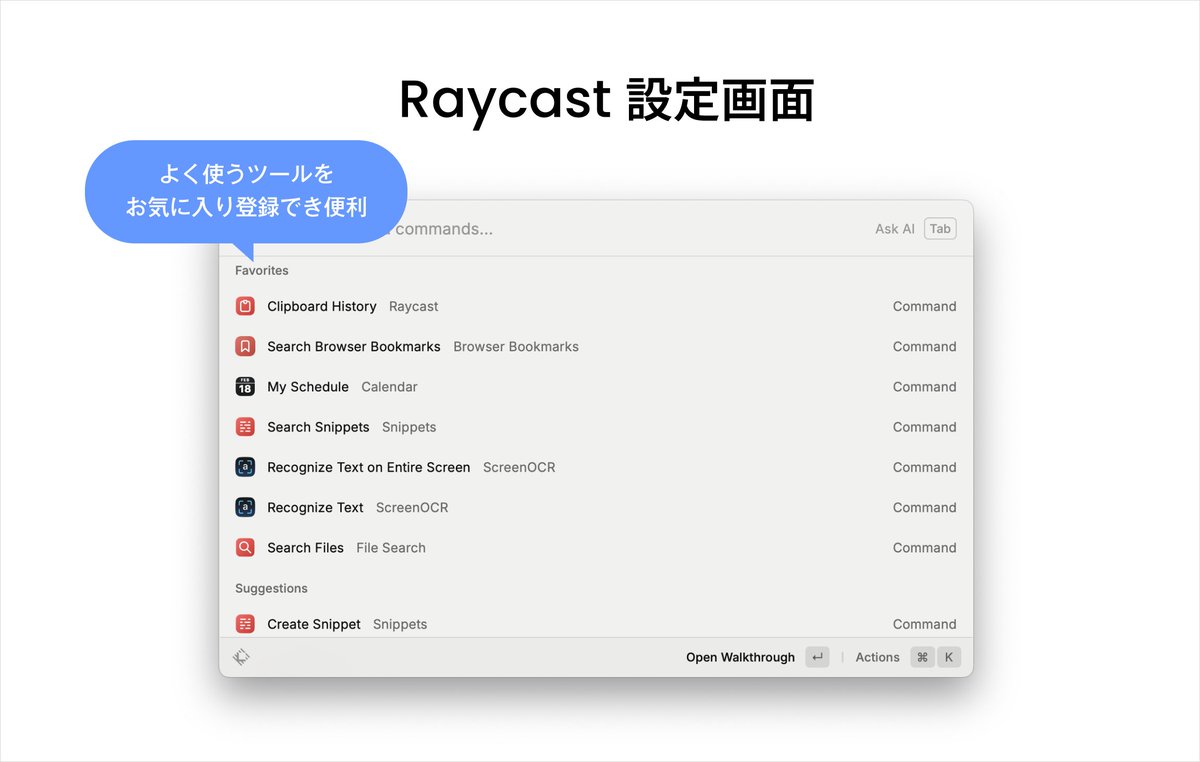The width and height of the screenshot is (1200, 762).
Task: Click the blue speech bubble annotation
Action: [x=245, y=190]
